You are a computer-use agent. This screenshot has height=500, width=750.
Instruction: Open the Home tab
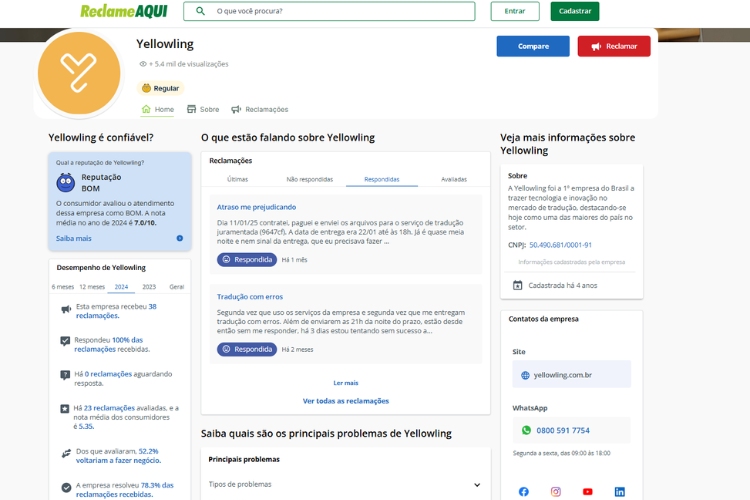(158, 109)
